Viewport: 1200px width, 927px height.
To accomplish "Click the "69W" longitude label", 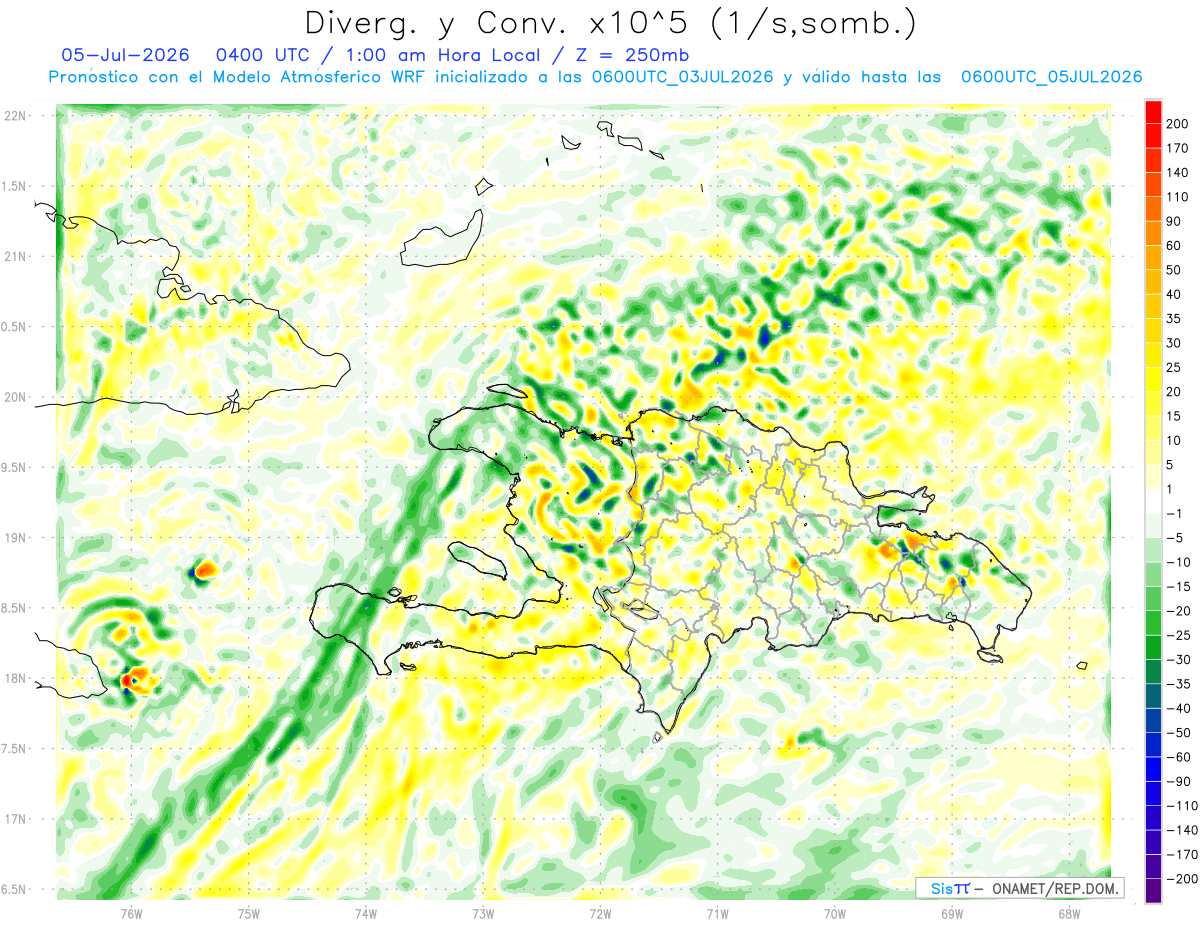I will coord(952,914).
